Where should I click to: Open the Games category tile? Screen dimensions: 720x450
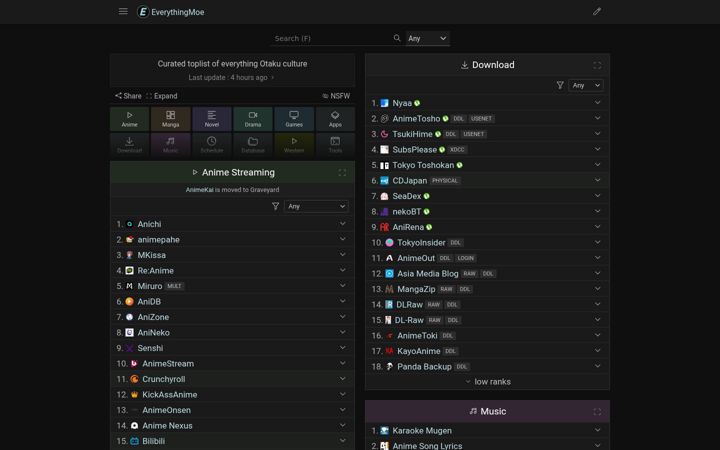click(294, 119)
